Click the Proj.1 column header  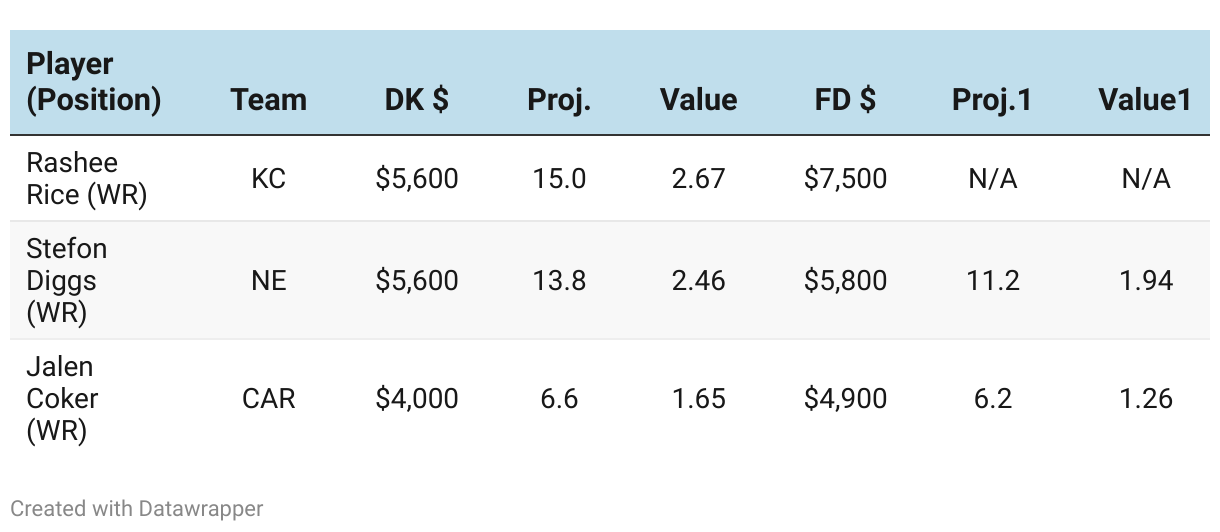click(x=991, y=100)
